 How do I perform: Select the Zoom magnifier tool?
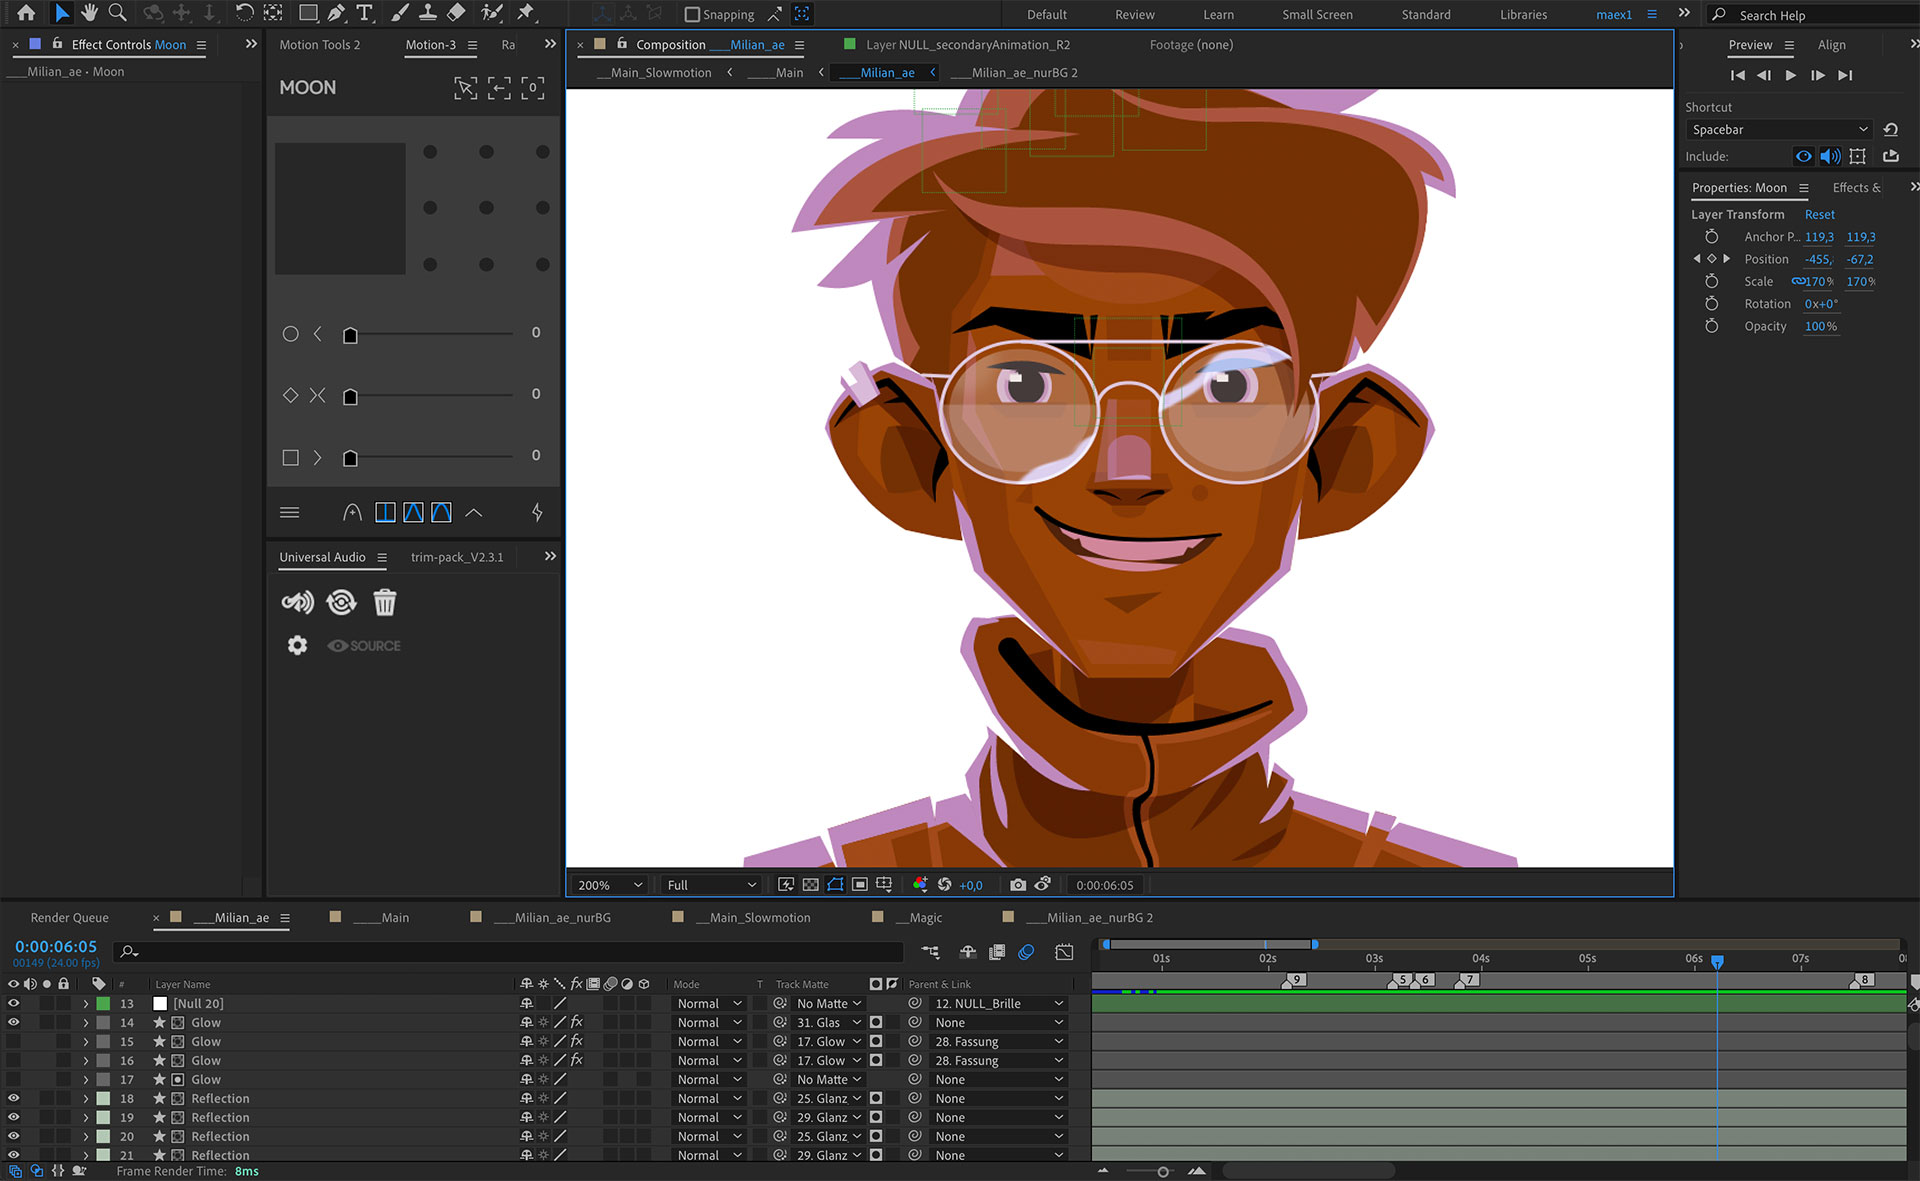[117, 13]
